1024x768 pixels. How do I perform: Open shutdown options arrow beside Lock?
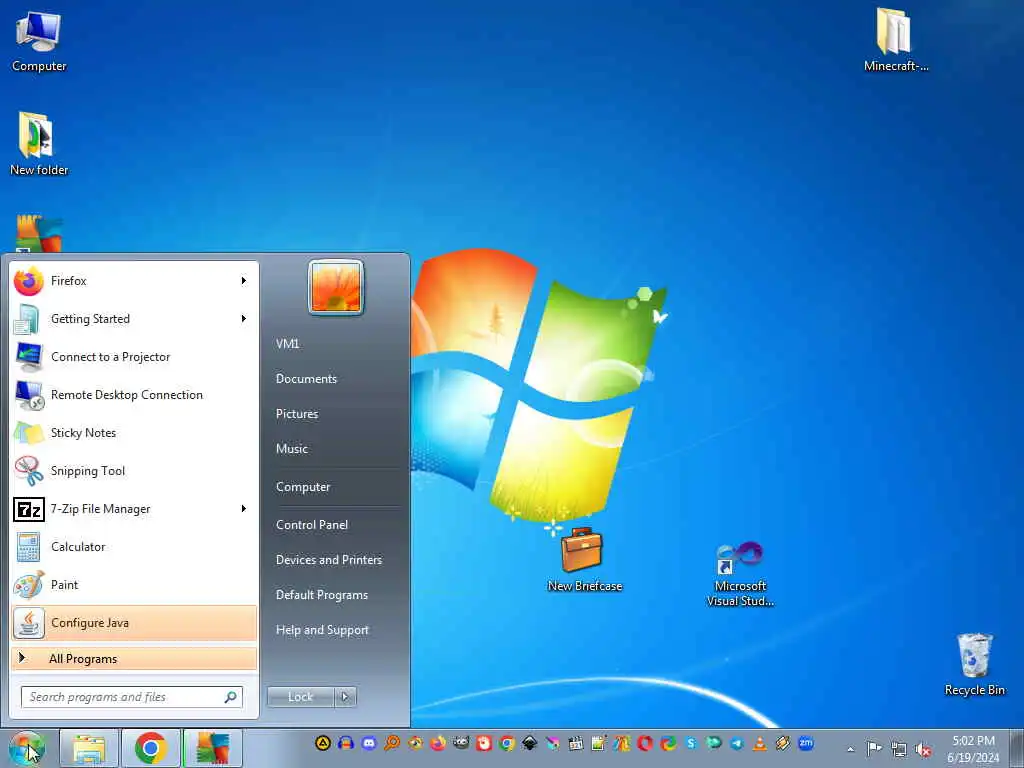tap(345, 697)
